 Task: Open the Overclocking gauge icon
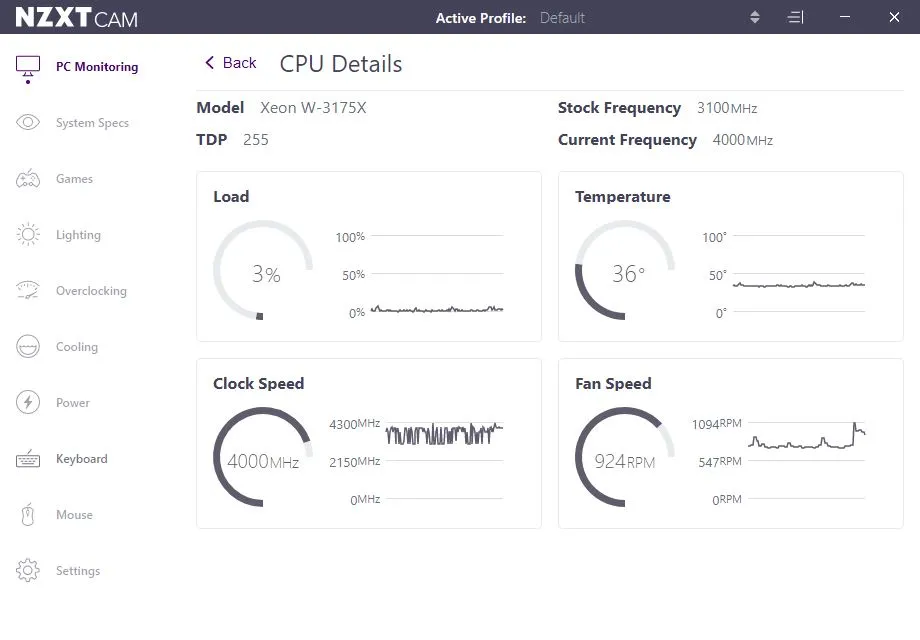(x=28, y=290)
